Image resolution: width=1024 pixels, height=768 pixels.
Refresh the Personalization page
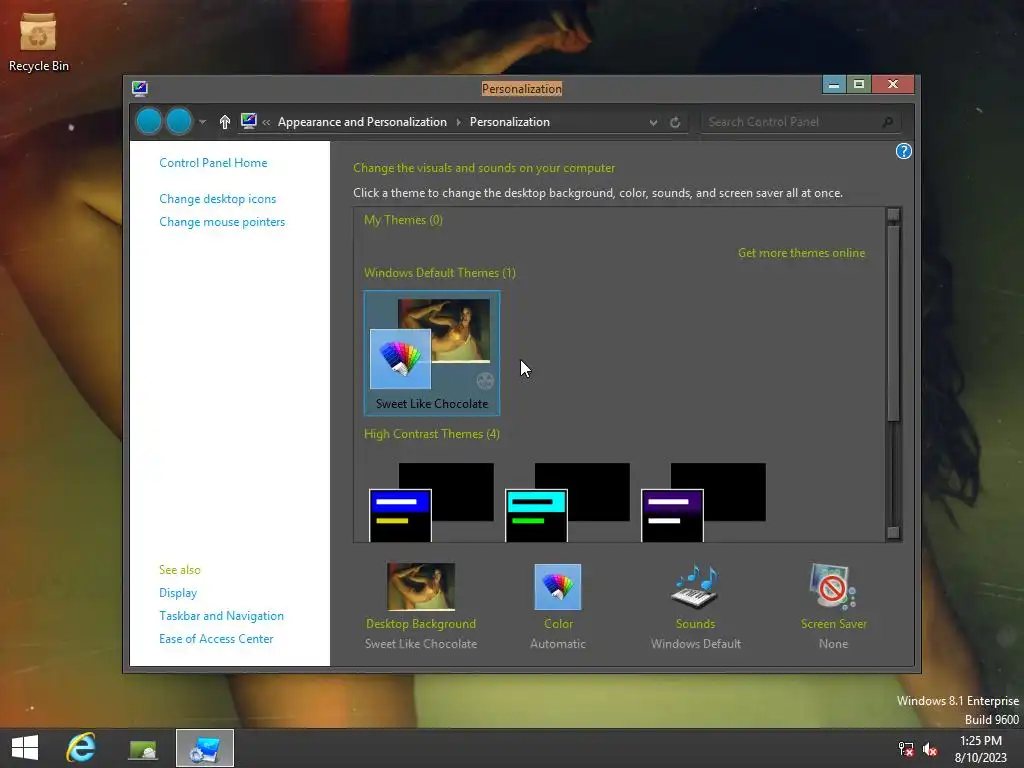pos(675,122)
